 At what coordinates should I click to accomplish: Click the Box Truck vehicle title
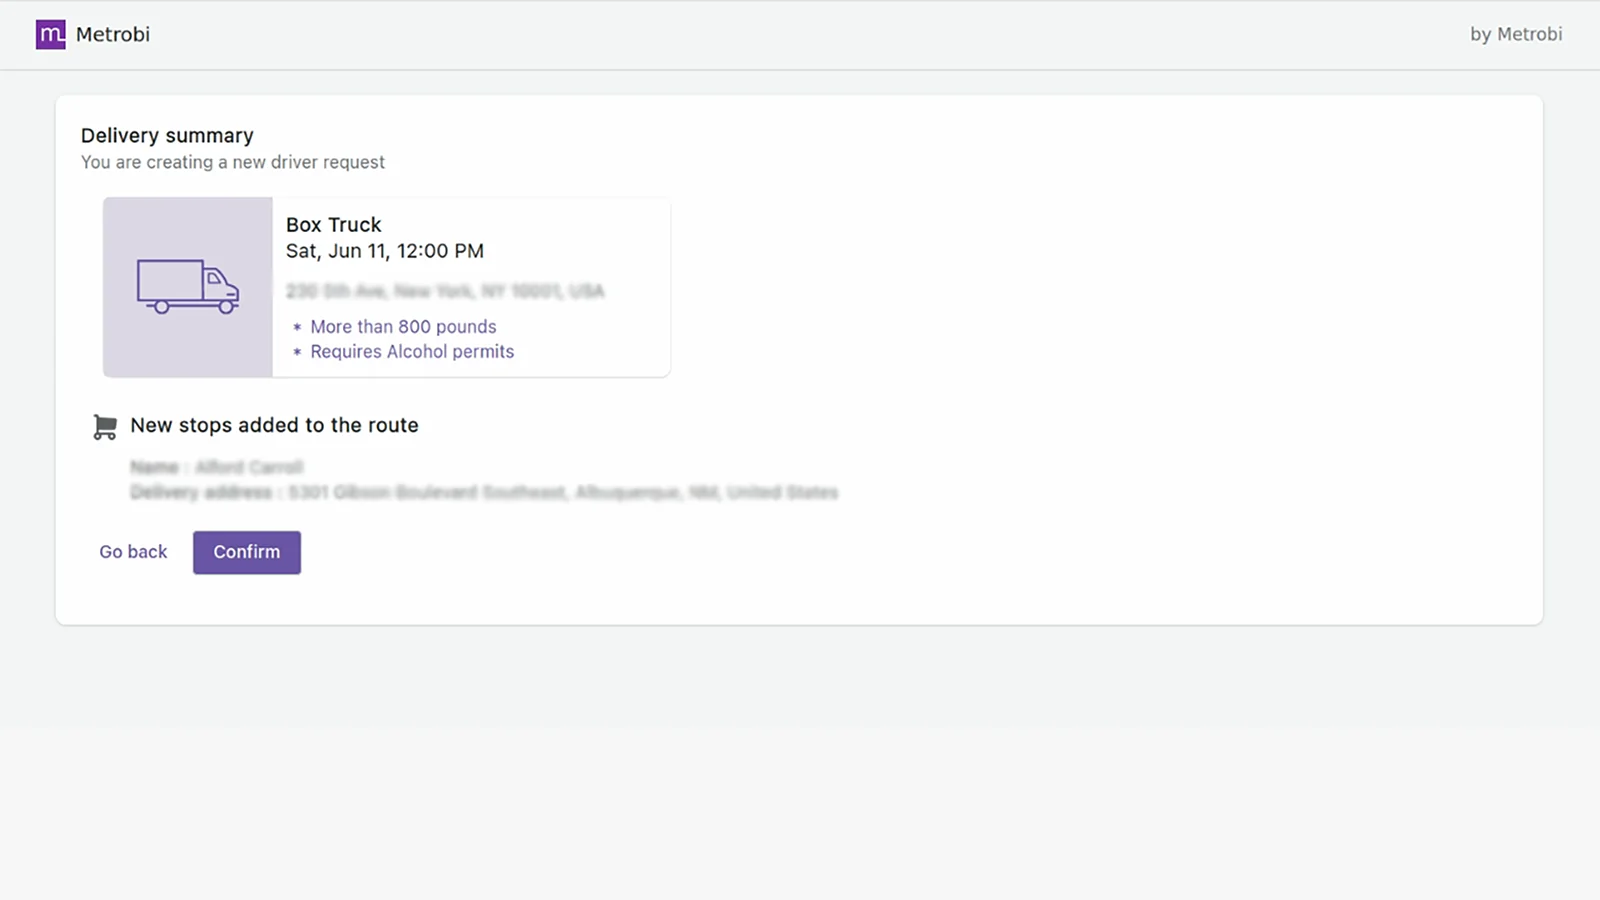[x=334, y=225]
